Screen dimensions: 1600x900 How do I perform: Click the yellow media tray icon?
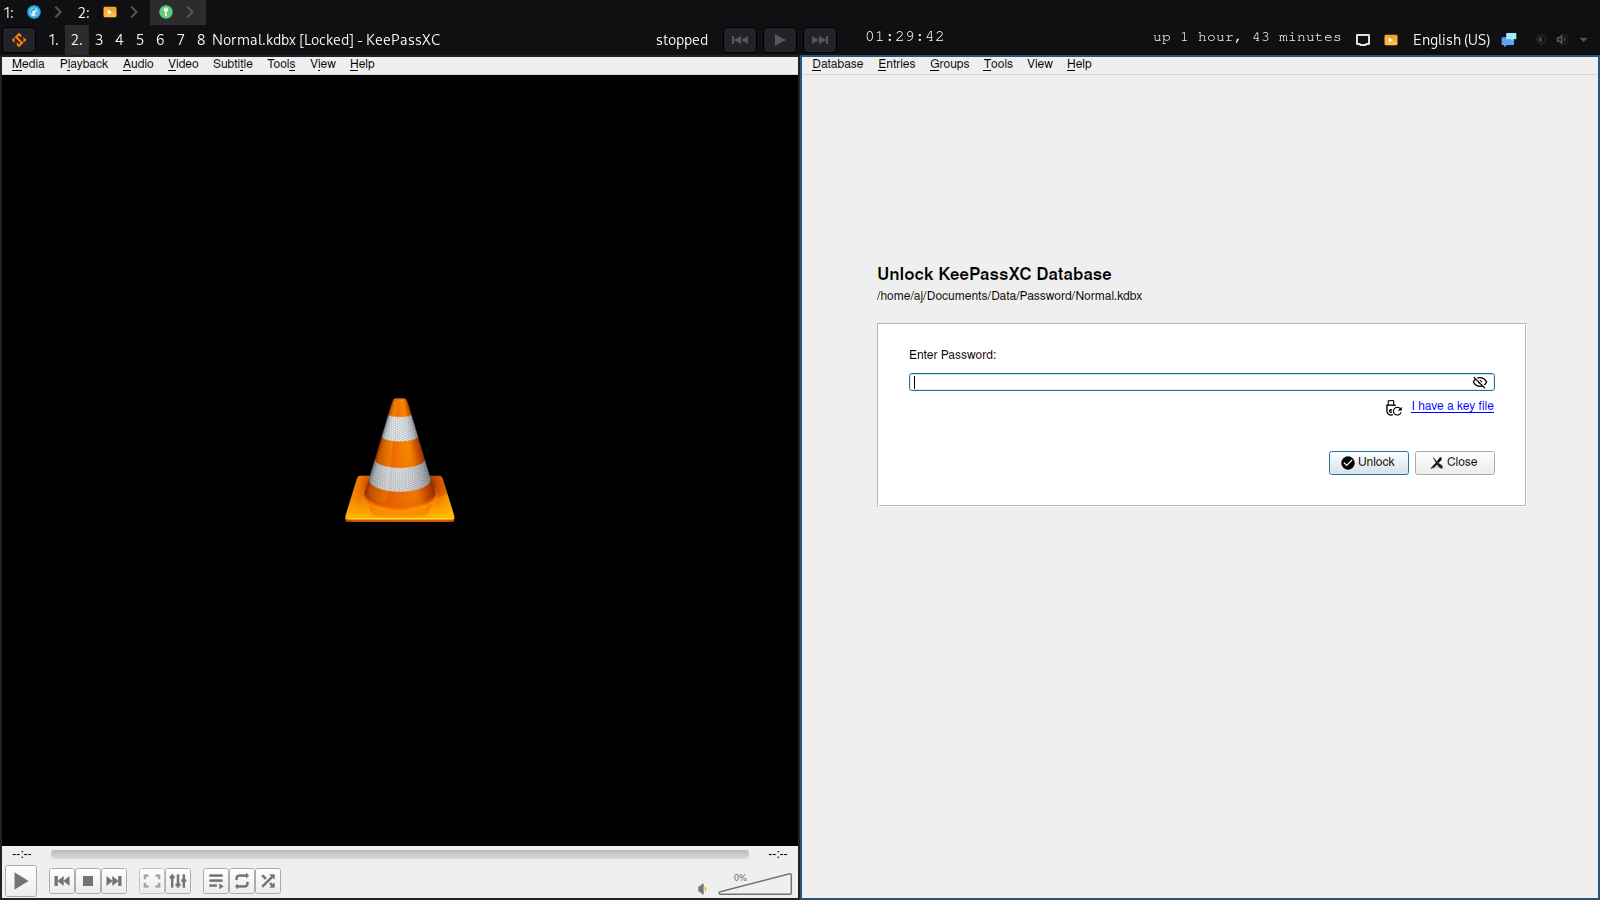(x=1391, y=40)
